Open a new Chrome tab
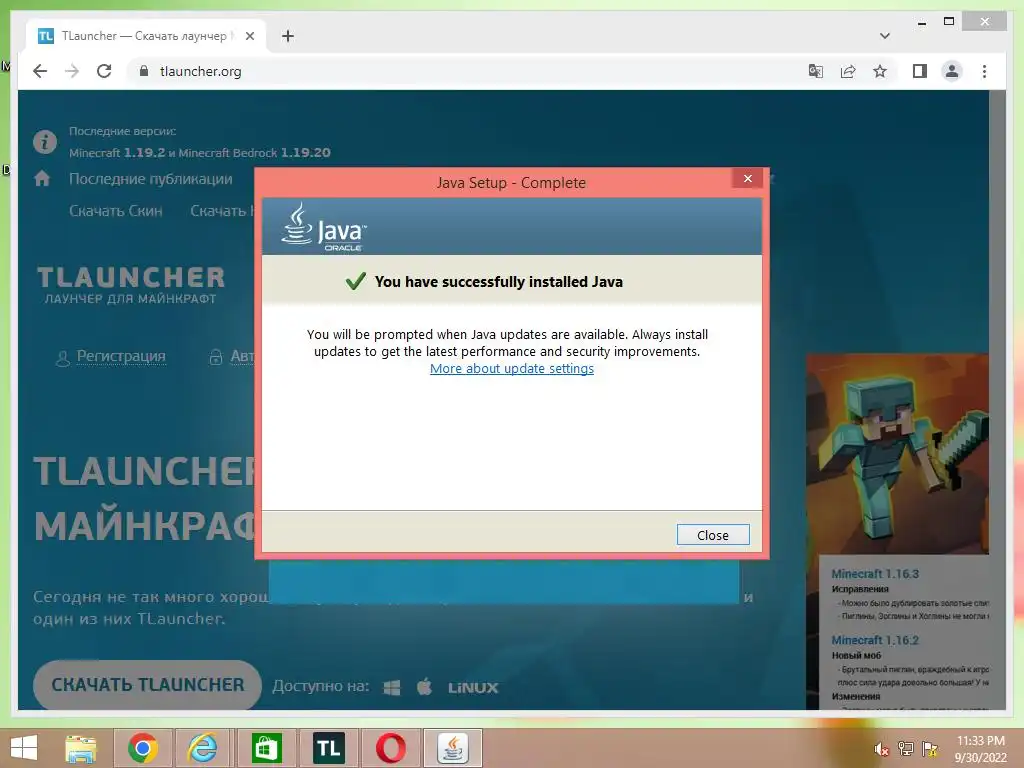The width and height of the screenshot is (1024, 768). (x=288, y=36)
